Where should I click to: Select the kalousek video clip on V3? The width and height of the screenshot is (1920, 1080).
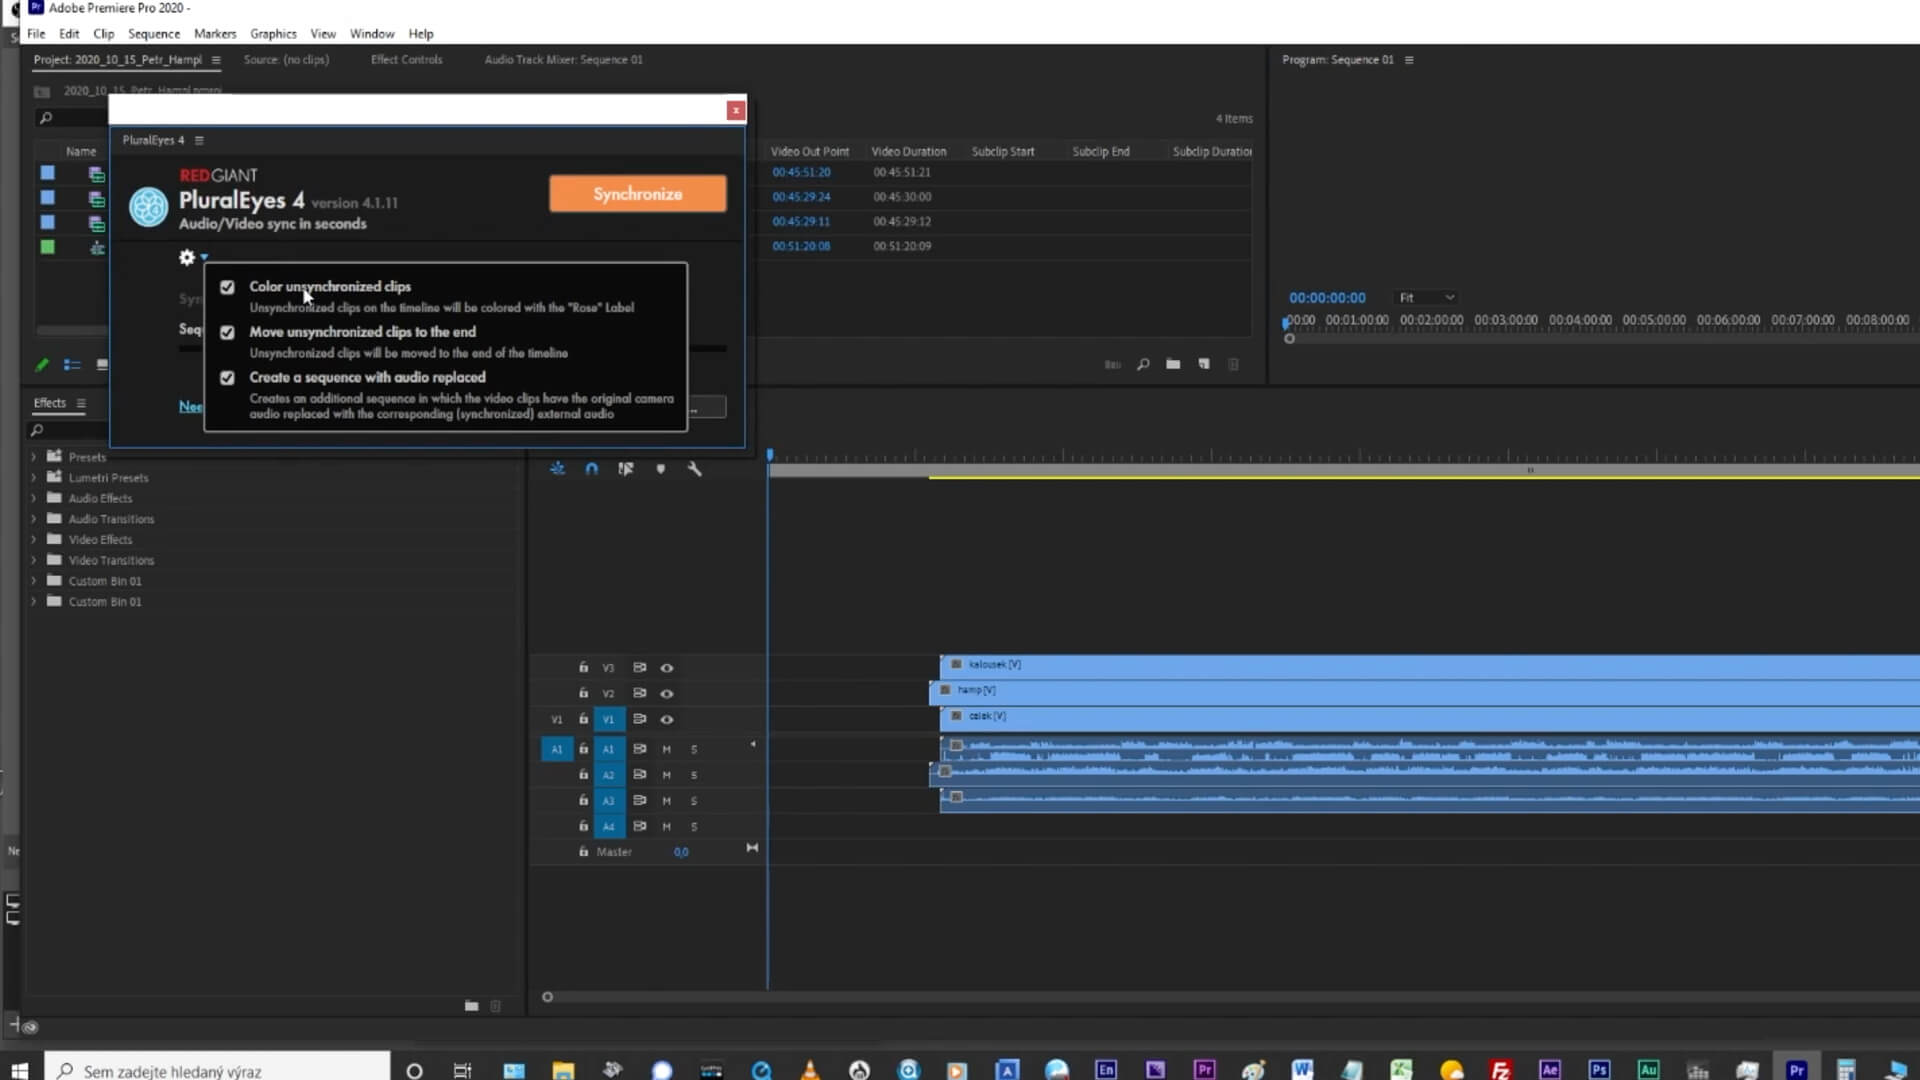click(1429, 665)
